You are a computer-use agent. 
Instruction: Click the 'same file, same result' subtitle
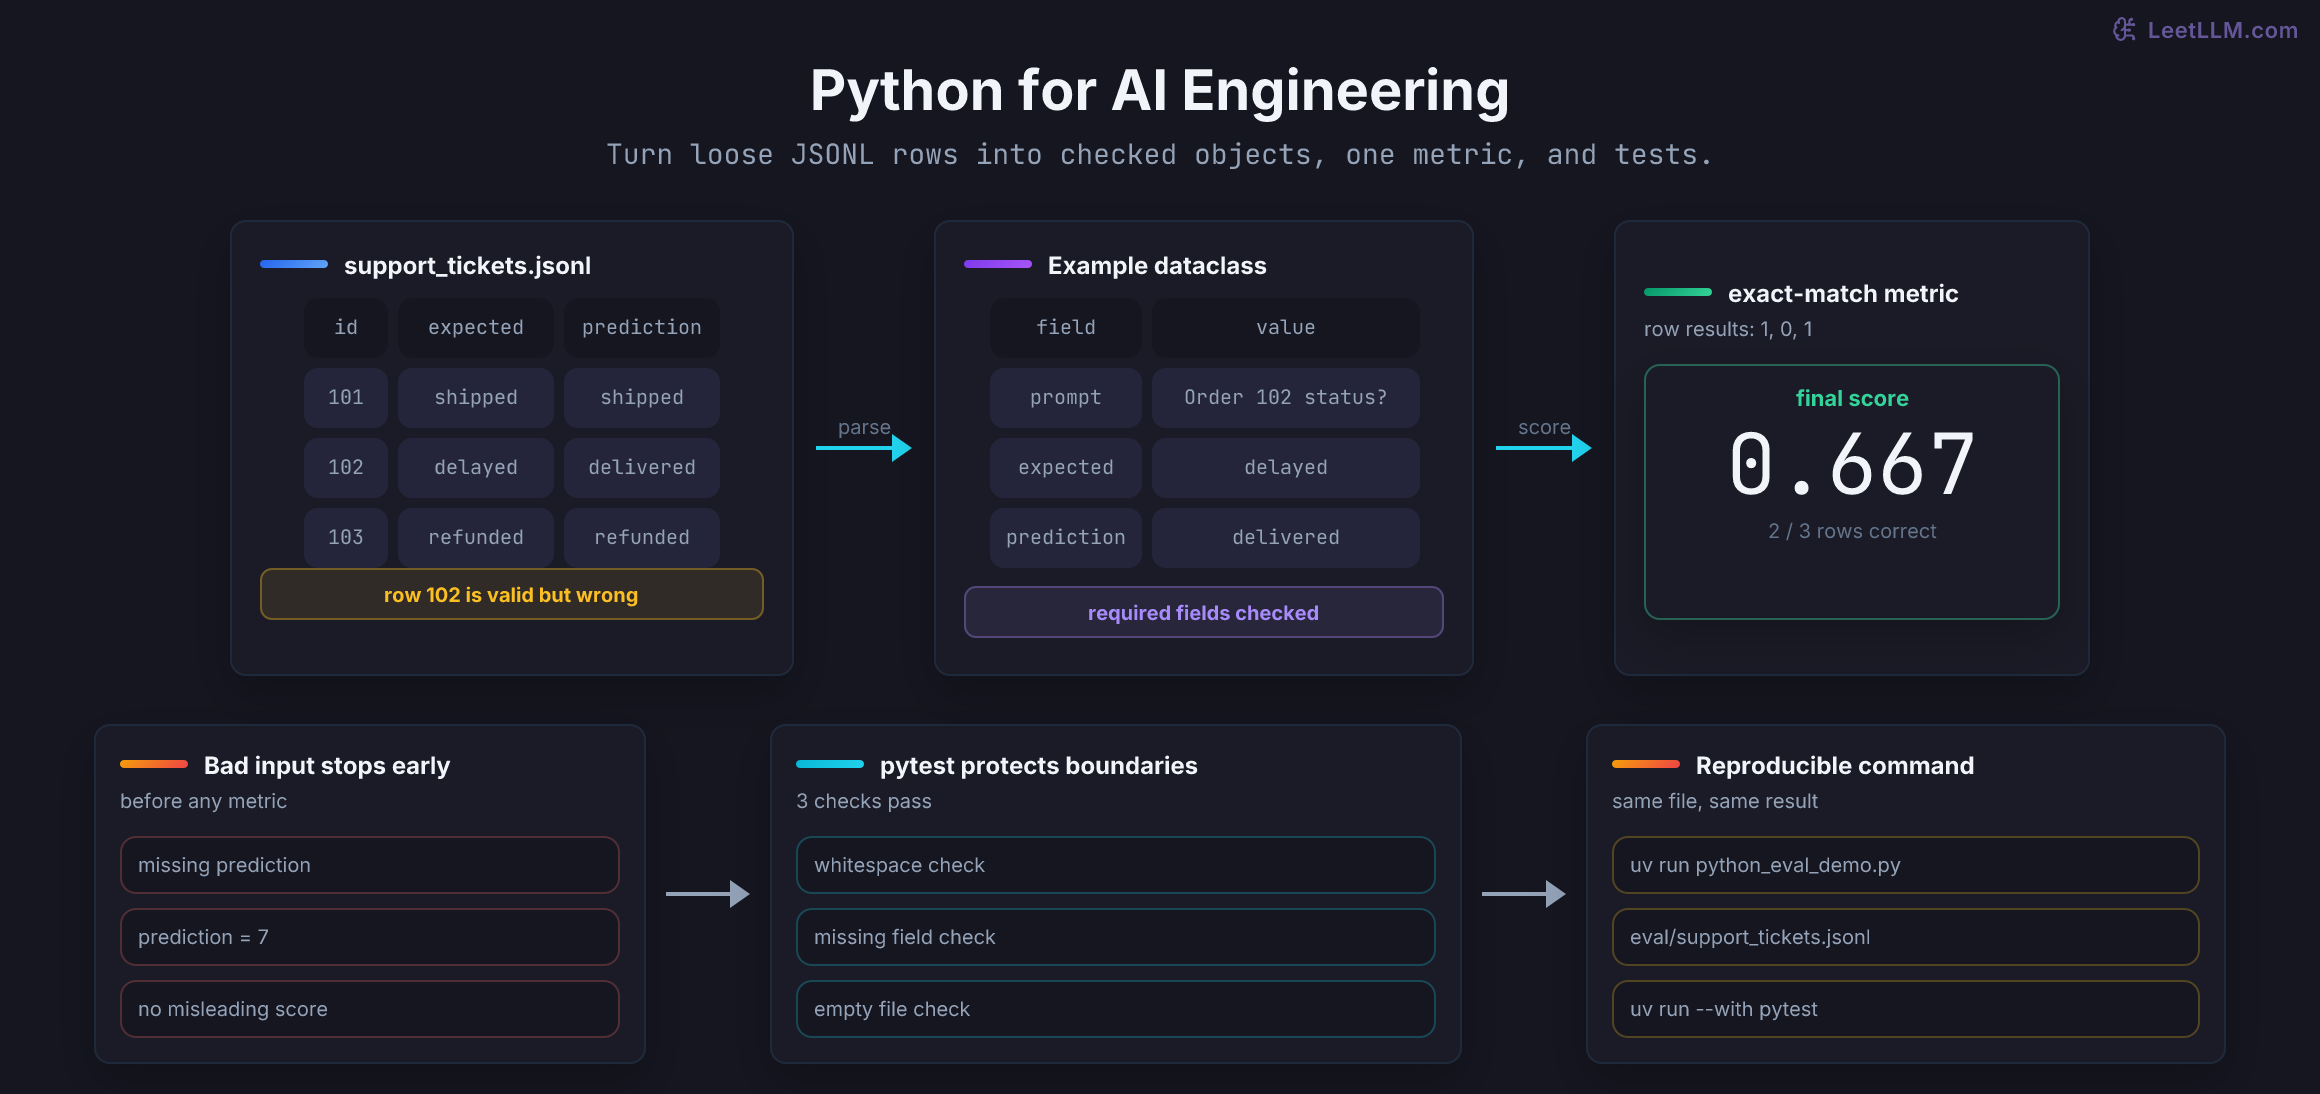coord(1715,801)
